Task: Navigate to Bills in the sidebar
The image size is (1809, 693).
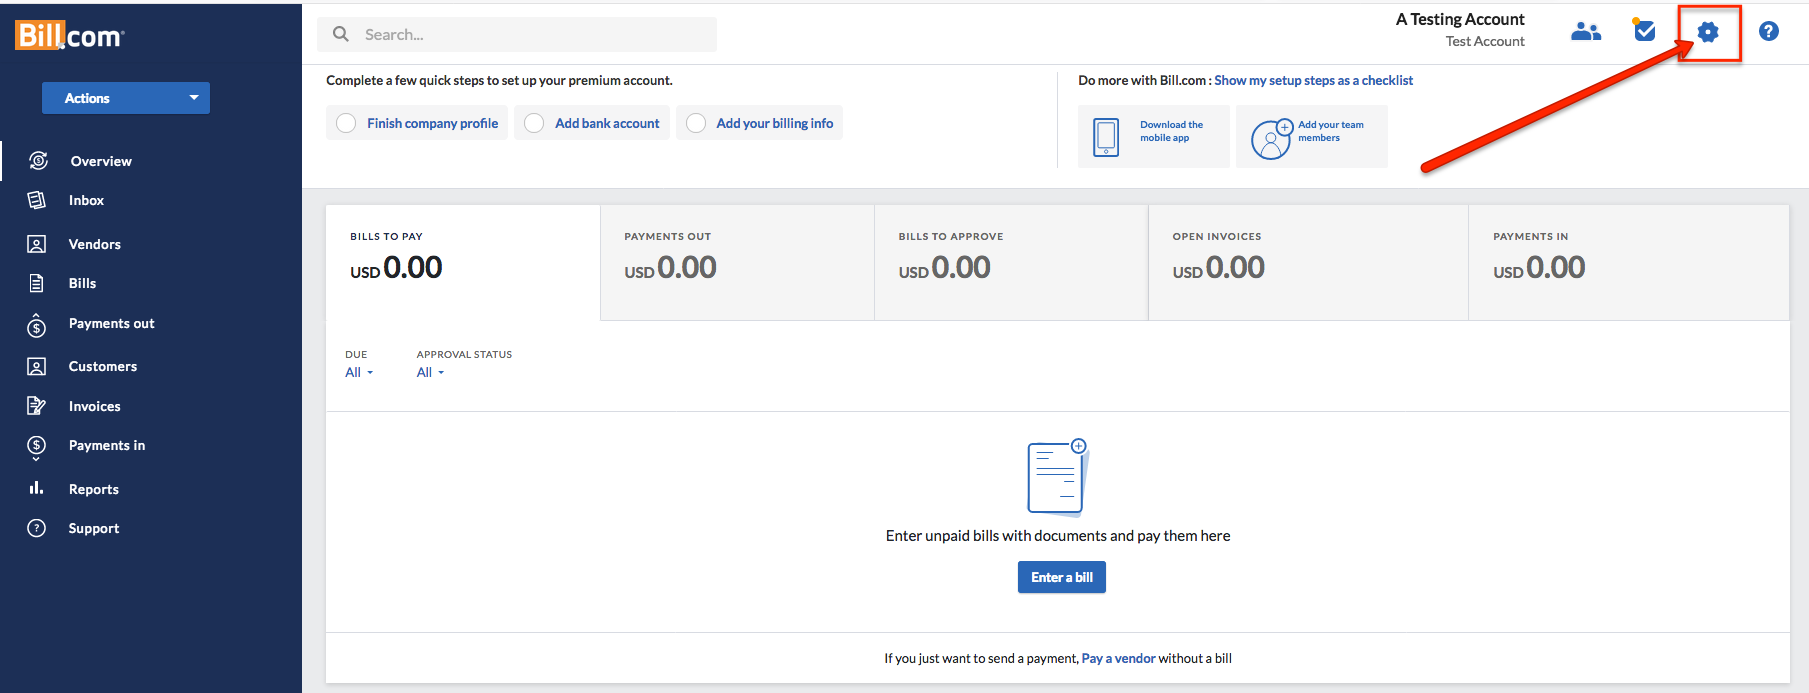Action: pos(82,283)
